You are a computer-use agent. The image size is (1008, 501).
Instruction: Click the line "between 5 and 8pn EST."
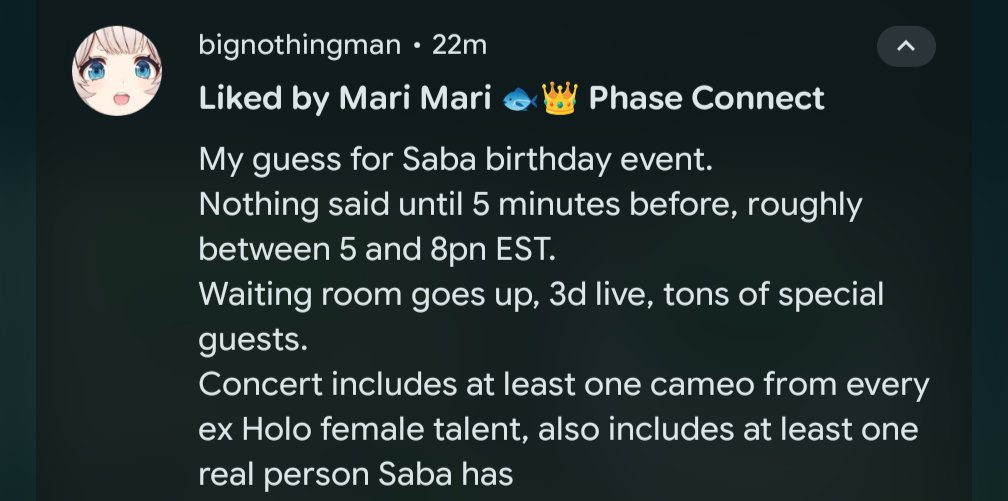pos(377,250)
